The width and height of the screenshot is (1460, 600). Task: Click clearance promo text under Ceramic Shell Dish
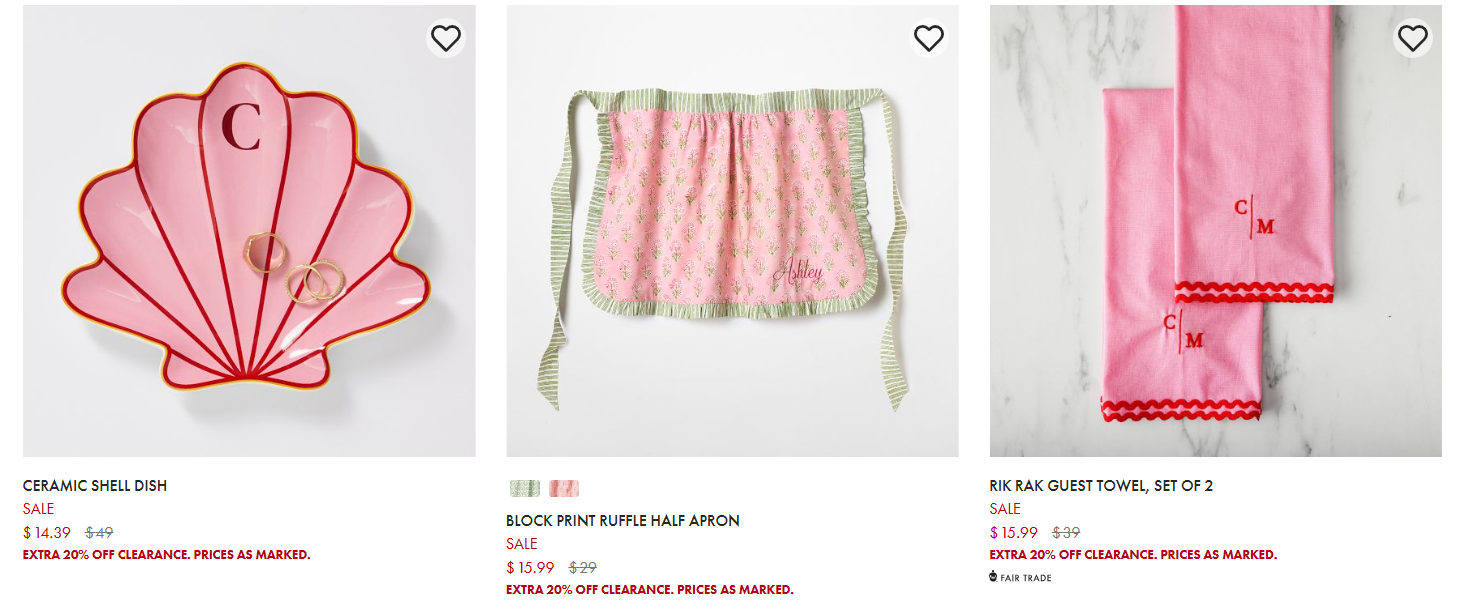166,555
